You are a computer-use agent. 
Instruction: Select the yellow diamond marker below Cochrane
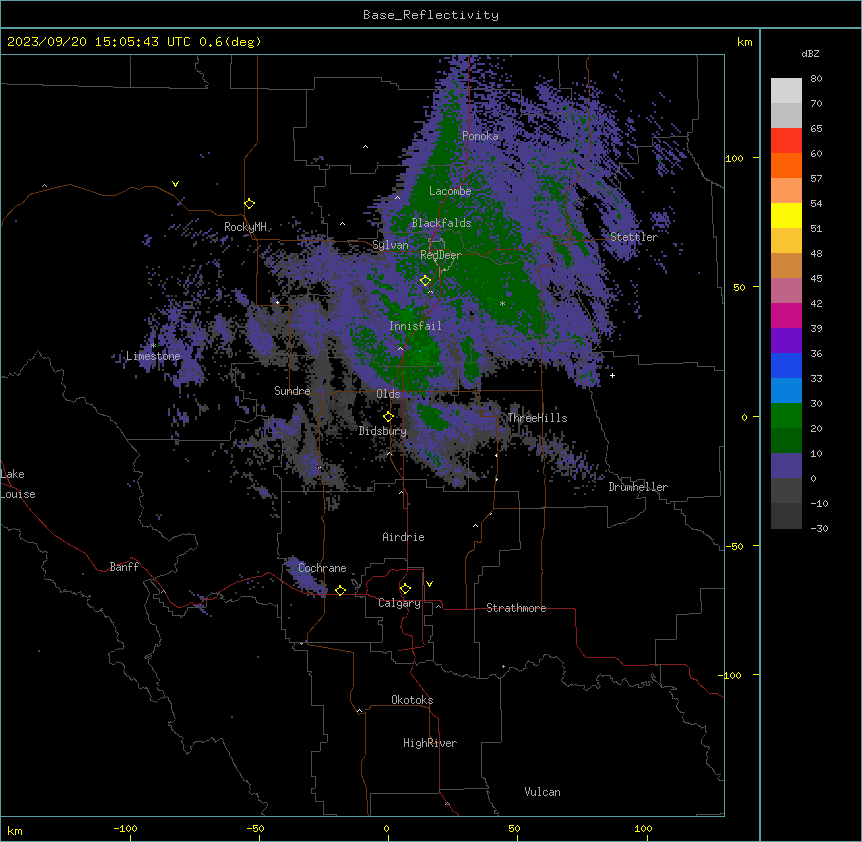pos(340,590)
